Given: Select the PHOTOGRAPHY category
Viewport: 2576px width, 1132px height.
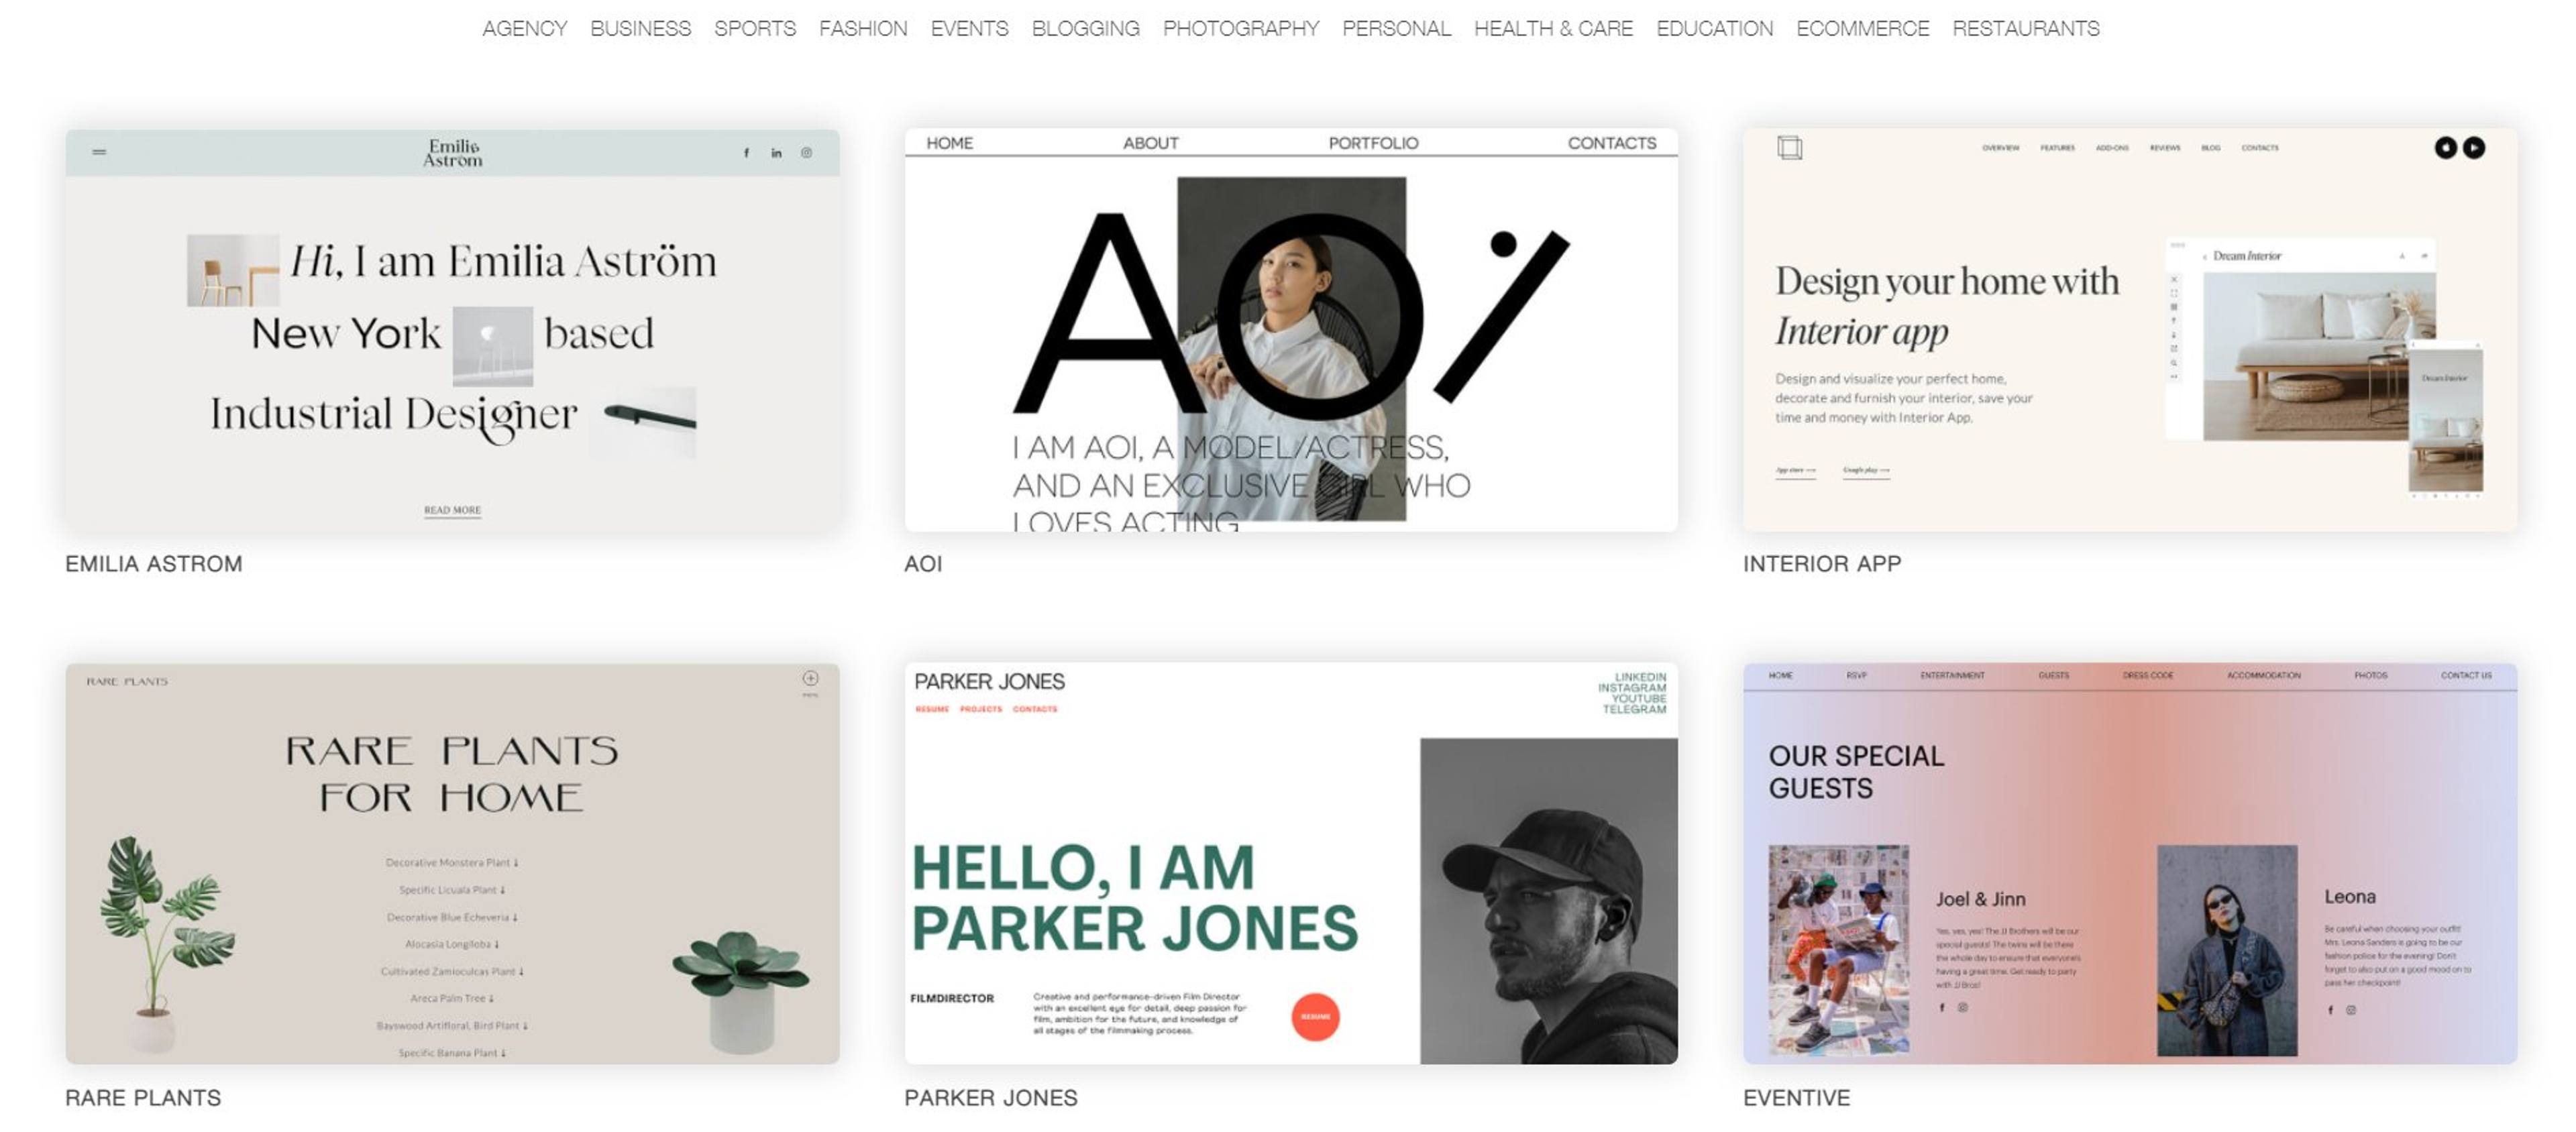Looking at the screenshot, I should (1241, 29).
